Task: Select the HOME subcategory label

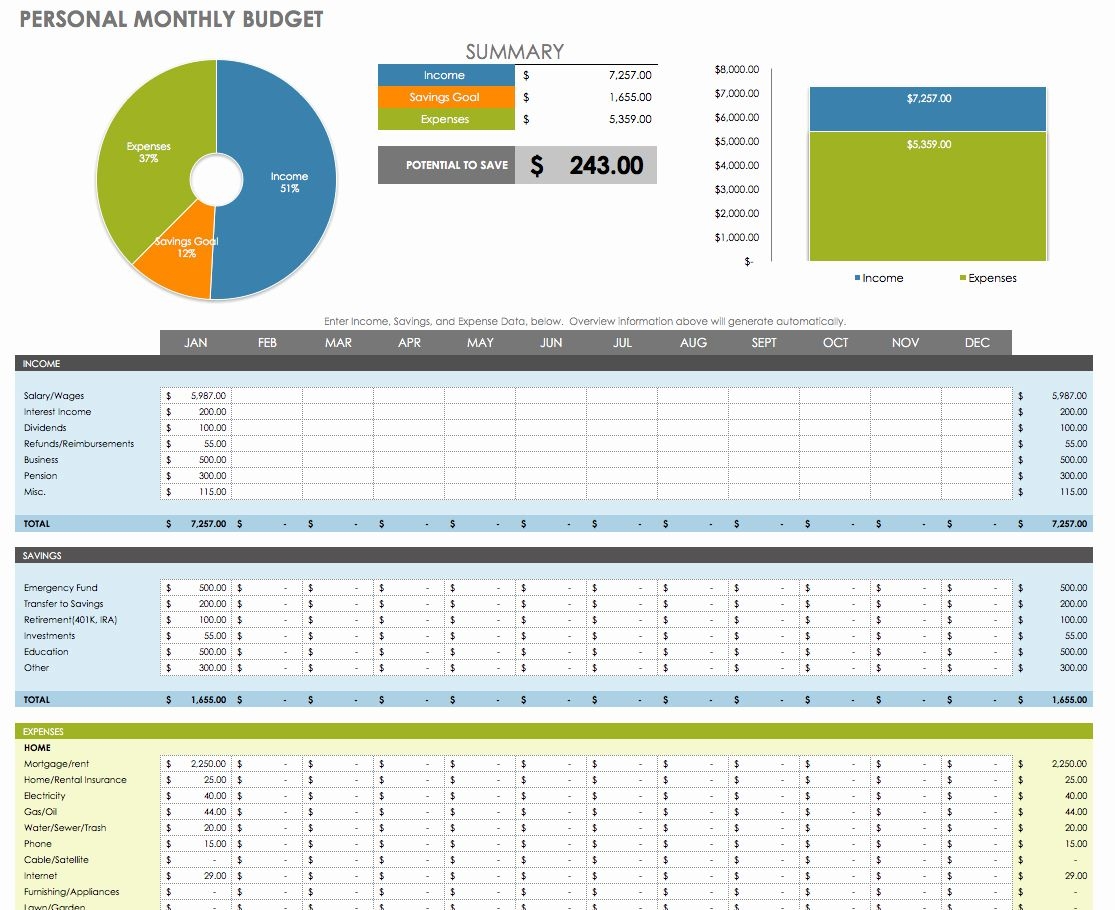Action: pos(37,748)
